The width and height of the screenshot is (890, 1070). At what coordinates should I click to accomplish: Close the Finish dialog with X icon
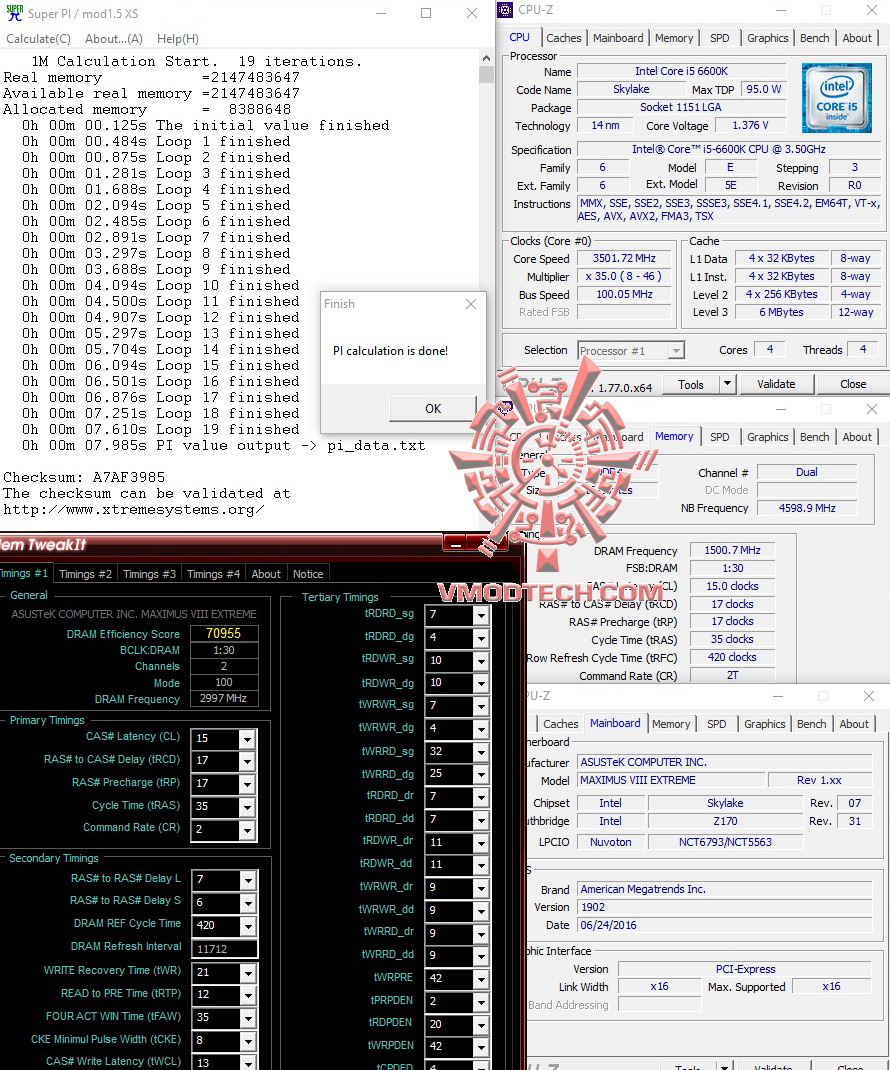pos(471,304)
